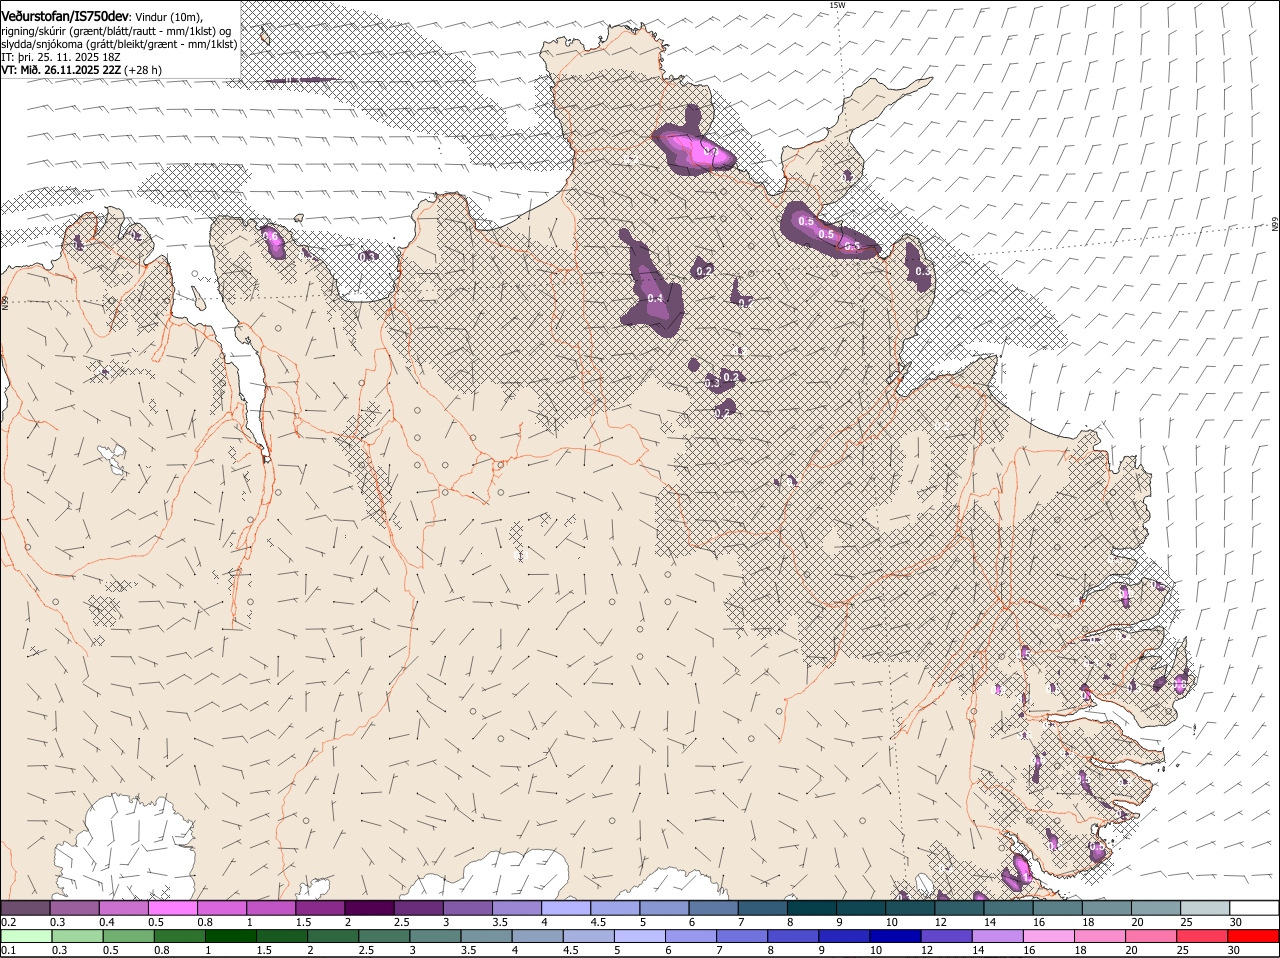
Task: Select the initial time line 'IT: þri. 25. 11. 2025 18Z'
Action: tap(61, 57)
